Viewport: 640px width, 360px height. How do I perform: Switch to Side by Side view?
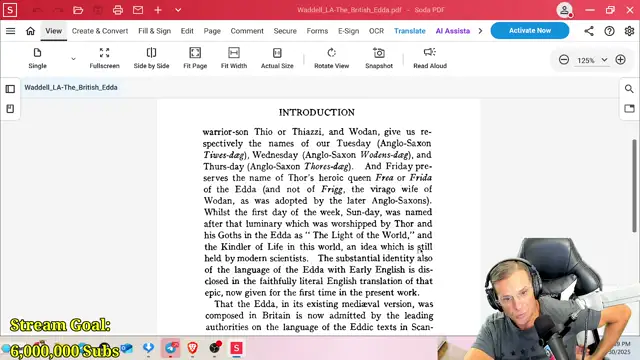pyautogui.click(x=151, y=58)
